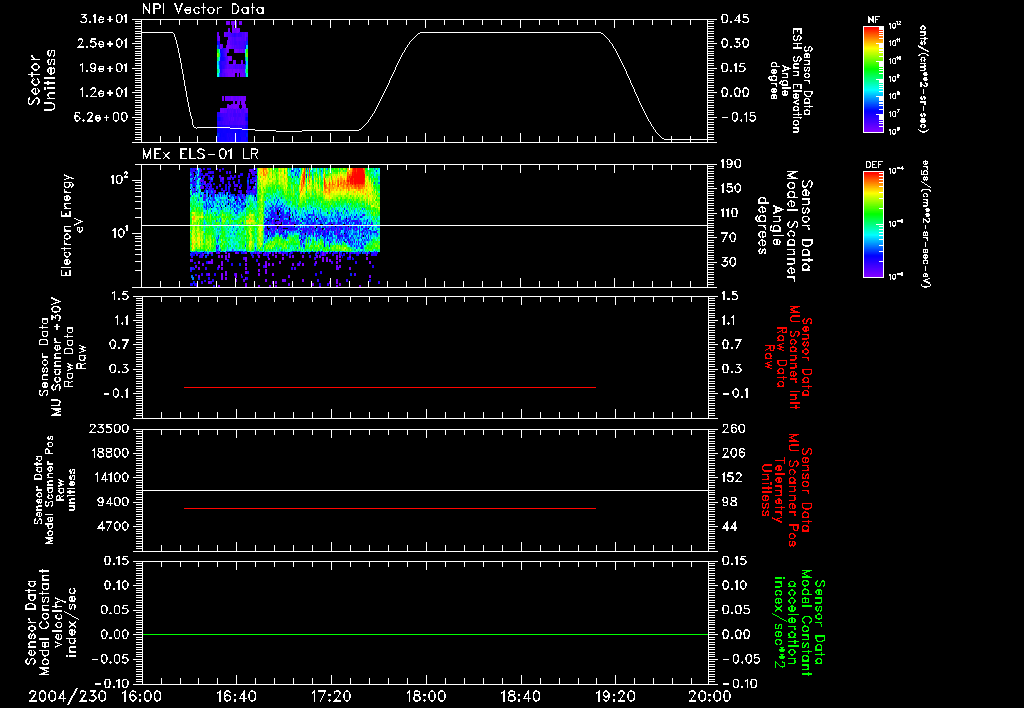
Task: Click the "16:00" time tick label
Action: pos(141,696)
